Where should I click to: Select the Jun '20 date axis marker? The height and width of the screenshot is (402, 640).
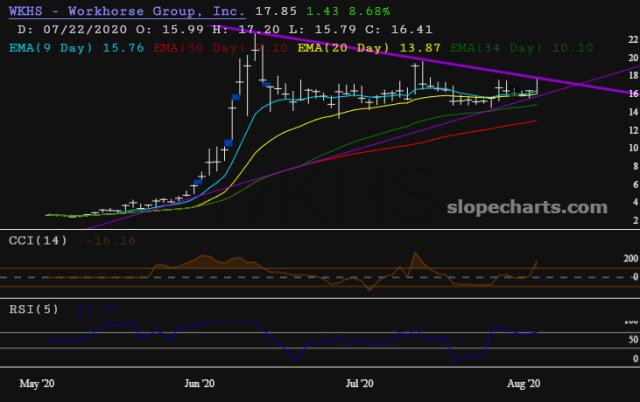(200, 383)
